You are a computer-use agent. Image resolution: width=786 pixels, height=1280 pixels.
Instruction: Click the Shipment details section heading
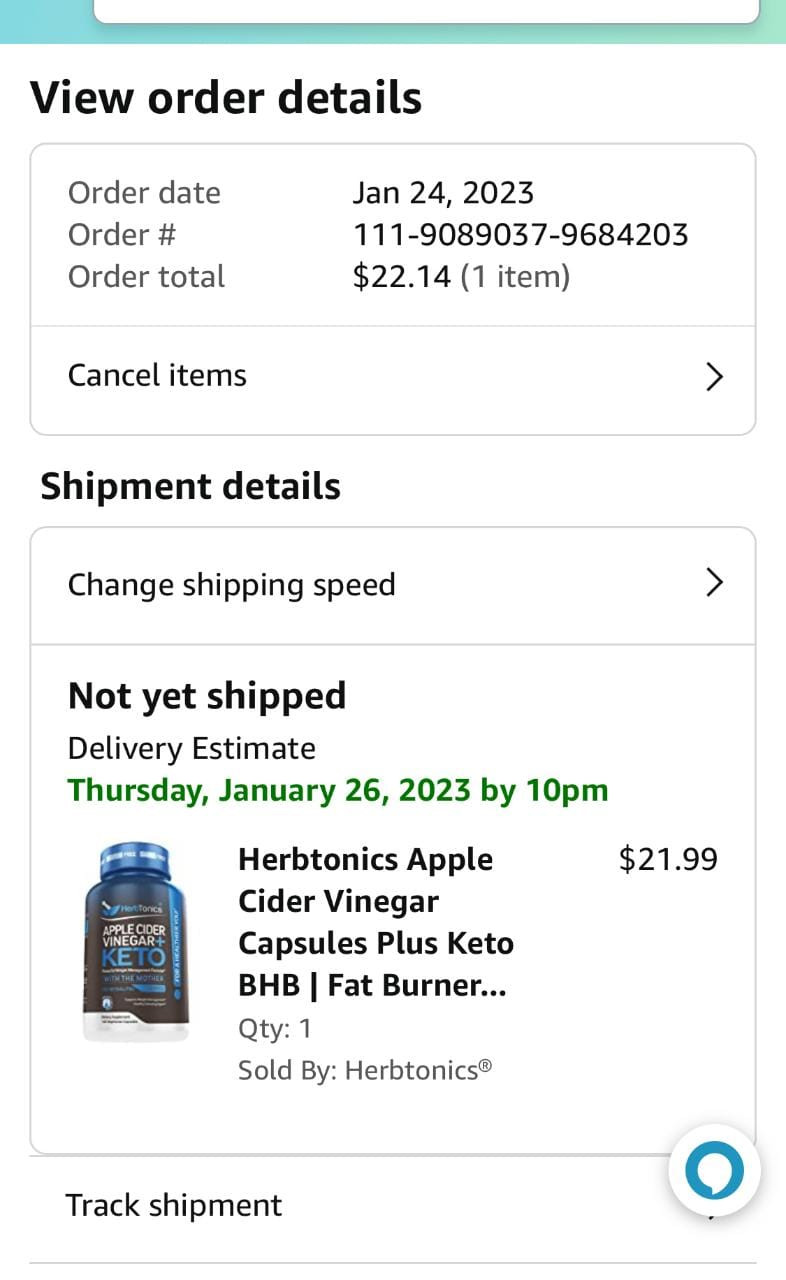click(x=190, y=487)
